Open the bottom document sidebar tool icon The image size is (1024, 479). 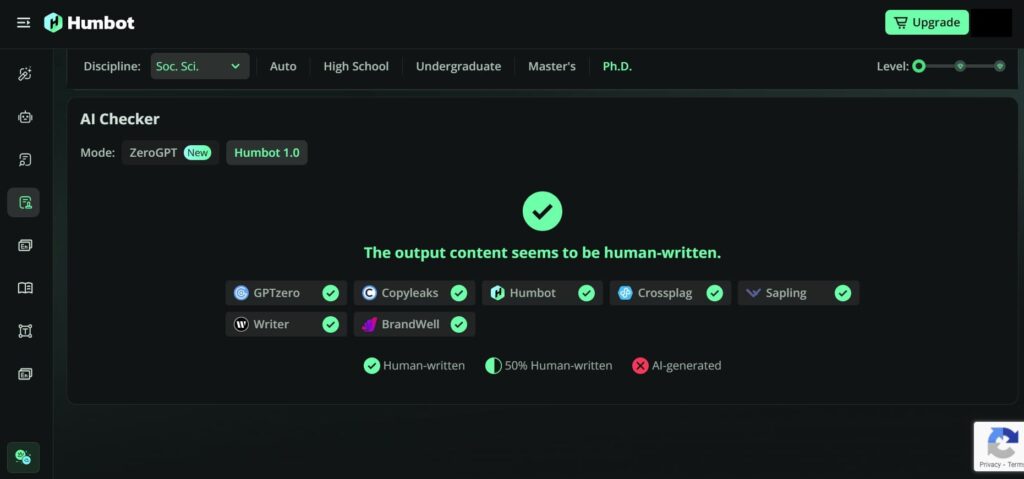(25, 374)
